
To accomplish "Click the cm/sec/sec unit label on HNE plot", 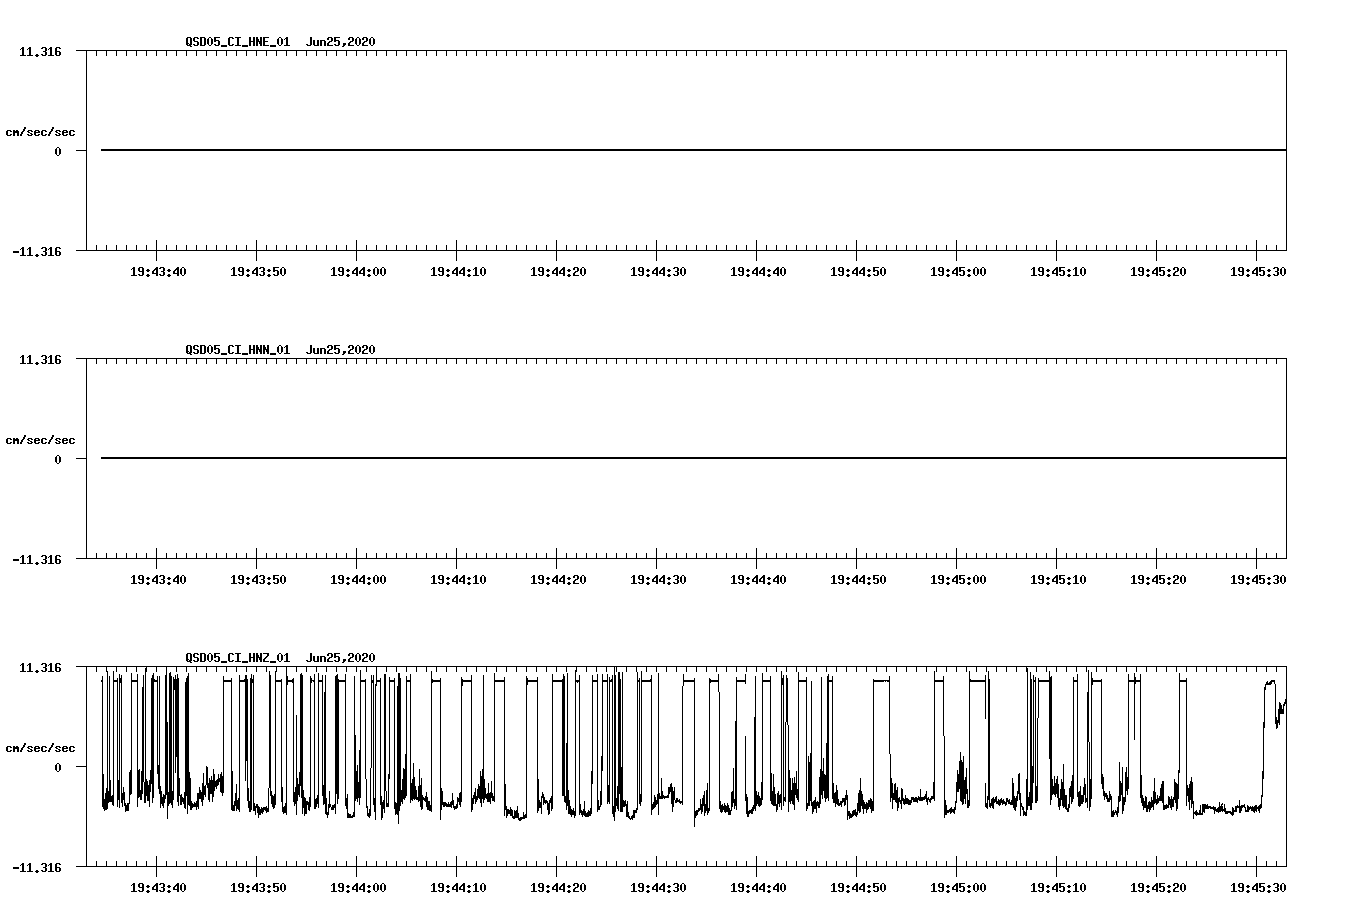I will pos(40,132).
